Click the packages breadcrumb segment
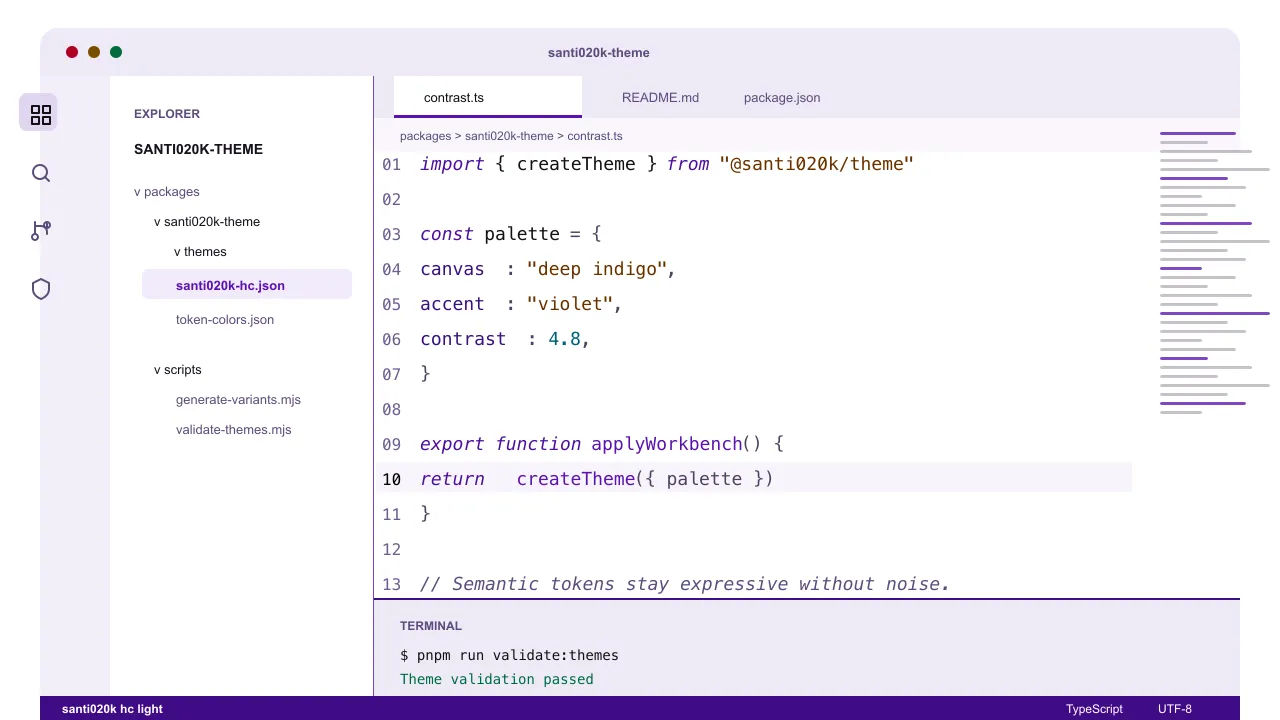1280x720 pixels. pyautogui.click(x=425, y=136)
